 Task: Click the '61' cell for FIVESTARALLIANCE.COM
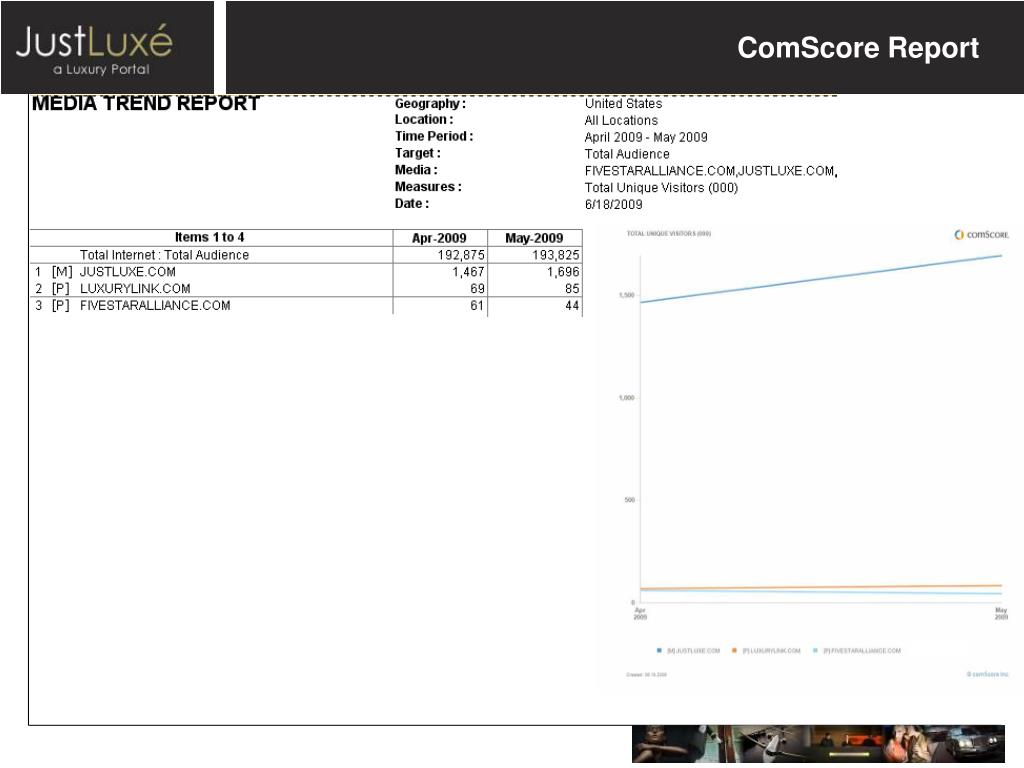click(x=477, y=306)
